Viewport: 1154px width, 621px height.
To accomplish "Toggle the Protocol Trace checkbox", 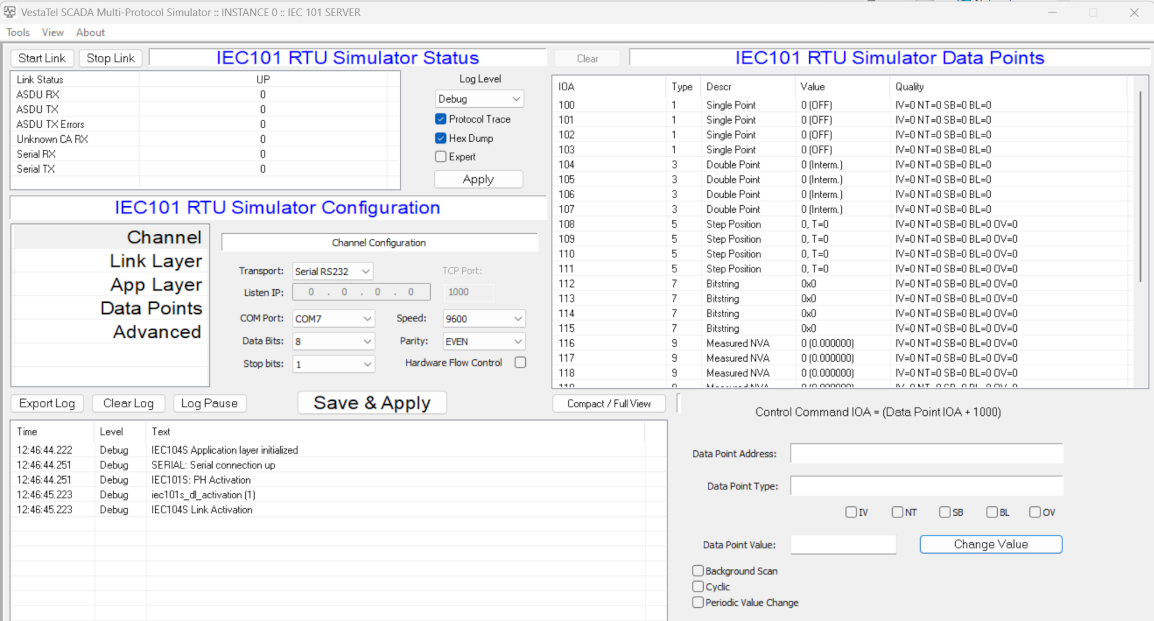I will click(441, 119).
